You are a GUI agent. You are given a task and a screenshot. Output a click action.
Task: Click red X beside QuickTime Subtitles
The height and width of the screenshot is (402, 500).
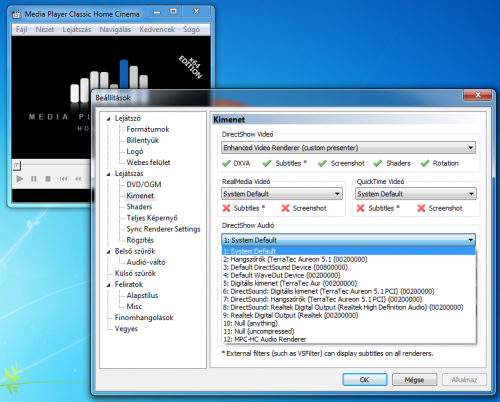(x=360, y=208)
